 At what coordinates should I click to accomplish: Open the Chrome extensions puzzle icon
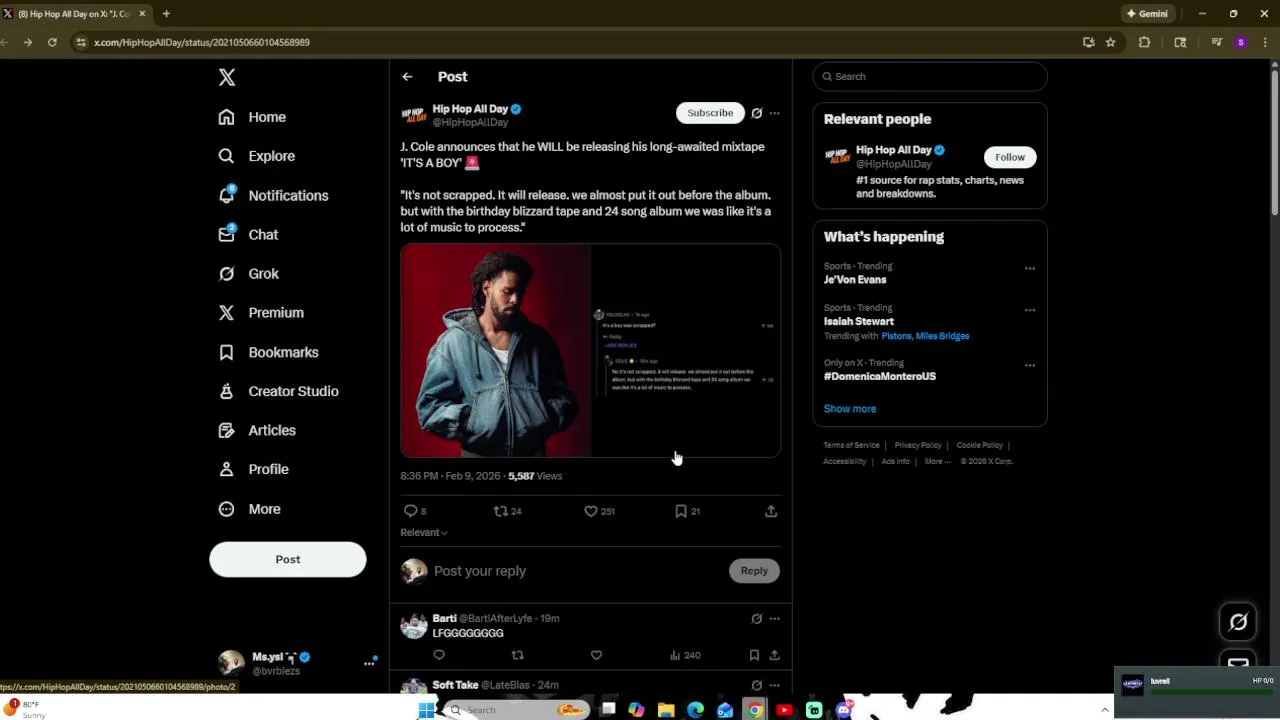coord(1144,42)
